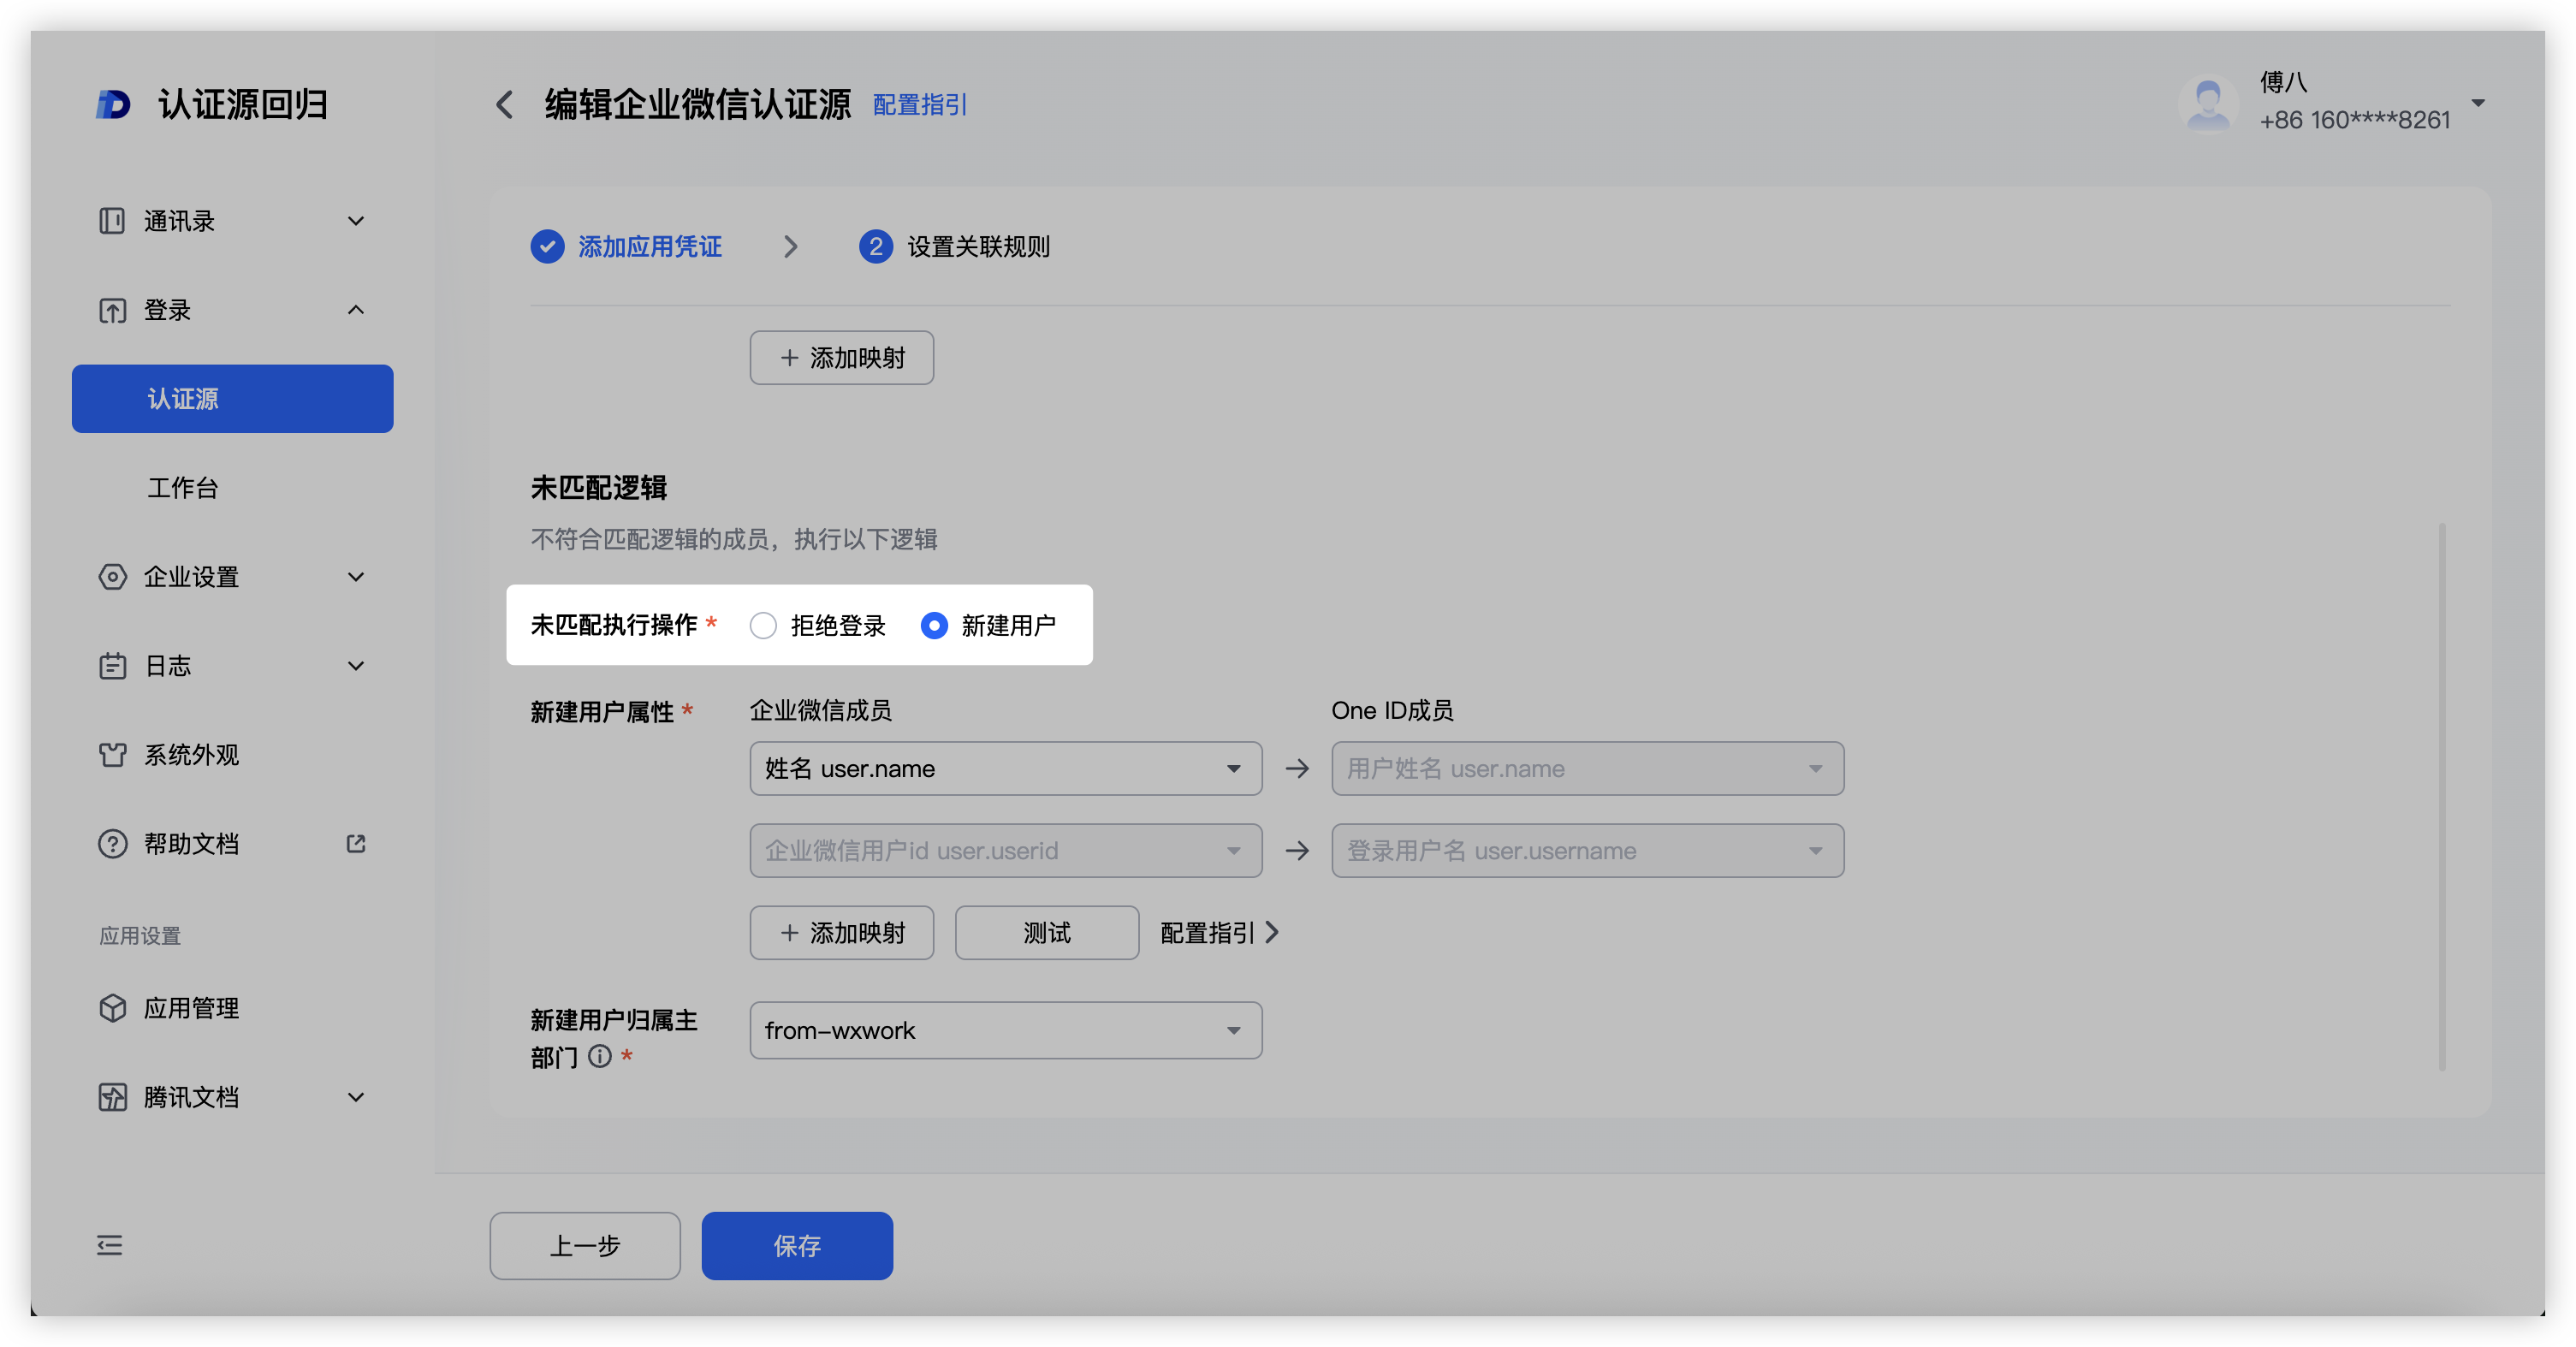The height and width of the screenshot is (1347, 2576).
Task: Click the user avatar in top right
Action: (2208, 103)
